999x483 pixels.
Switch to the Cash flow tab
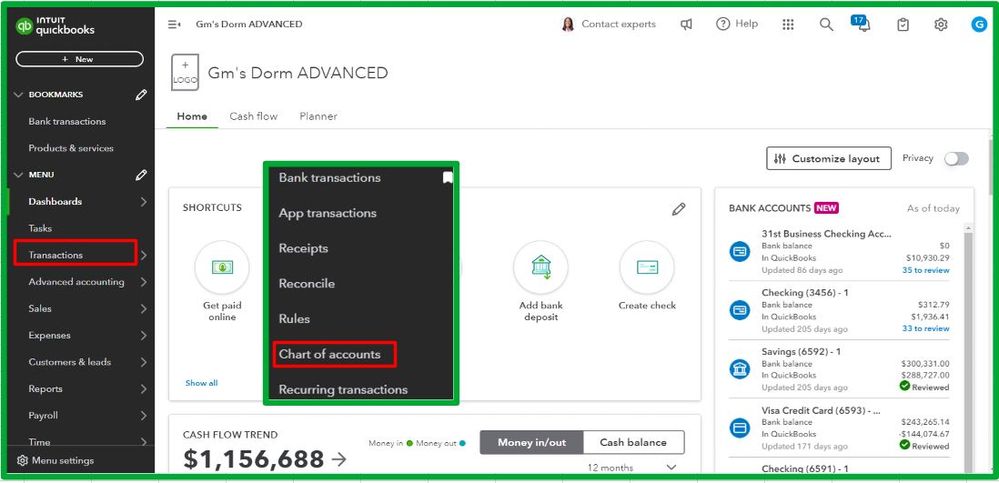[254, 116]
